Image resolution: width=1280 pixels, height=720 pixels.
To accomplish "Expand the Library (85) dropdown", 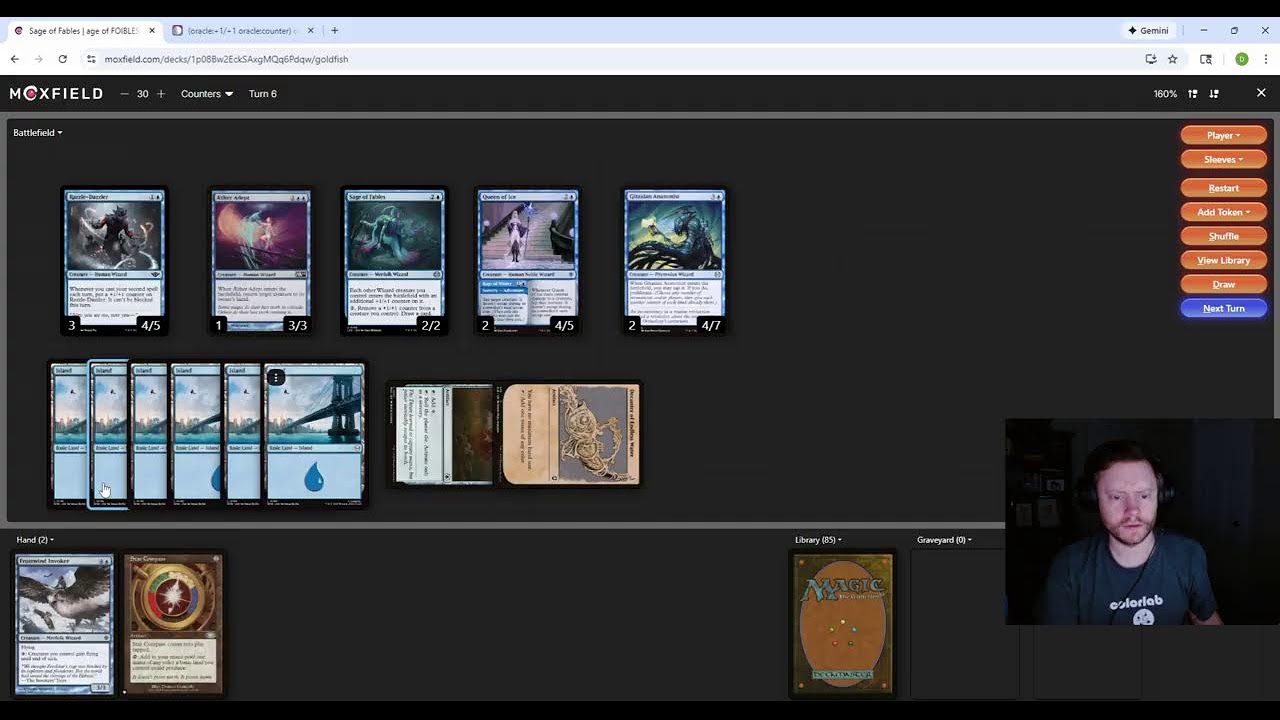I will [818, 540].
